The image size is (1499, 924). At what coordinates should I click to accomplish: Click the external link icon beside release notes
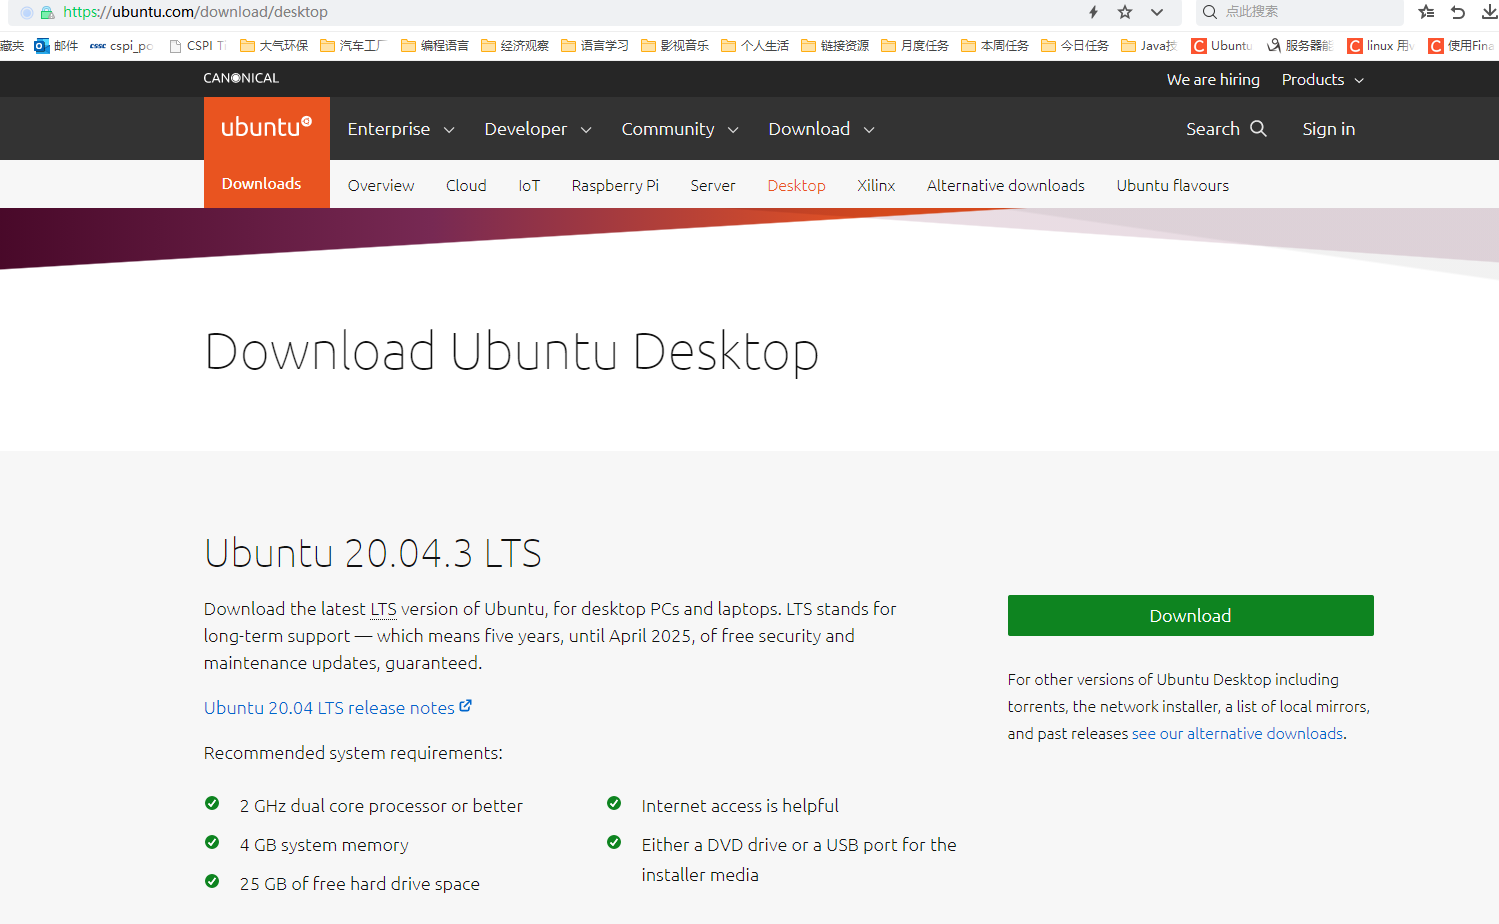[x=466, y=705]
